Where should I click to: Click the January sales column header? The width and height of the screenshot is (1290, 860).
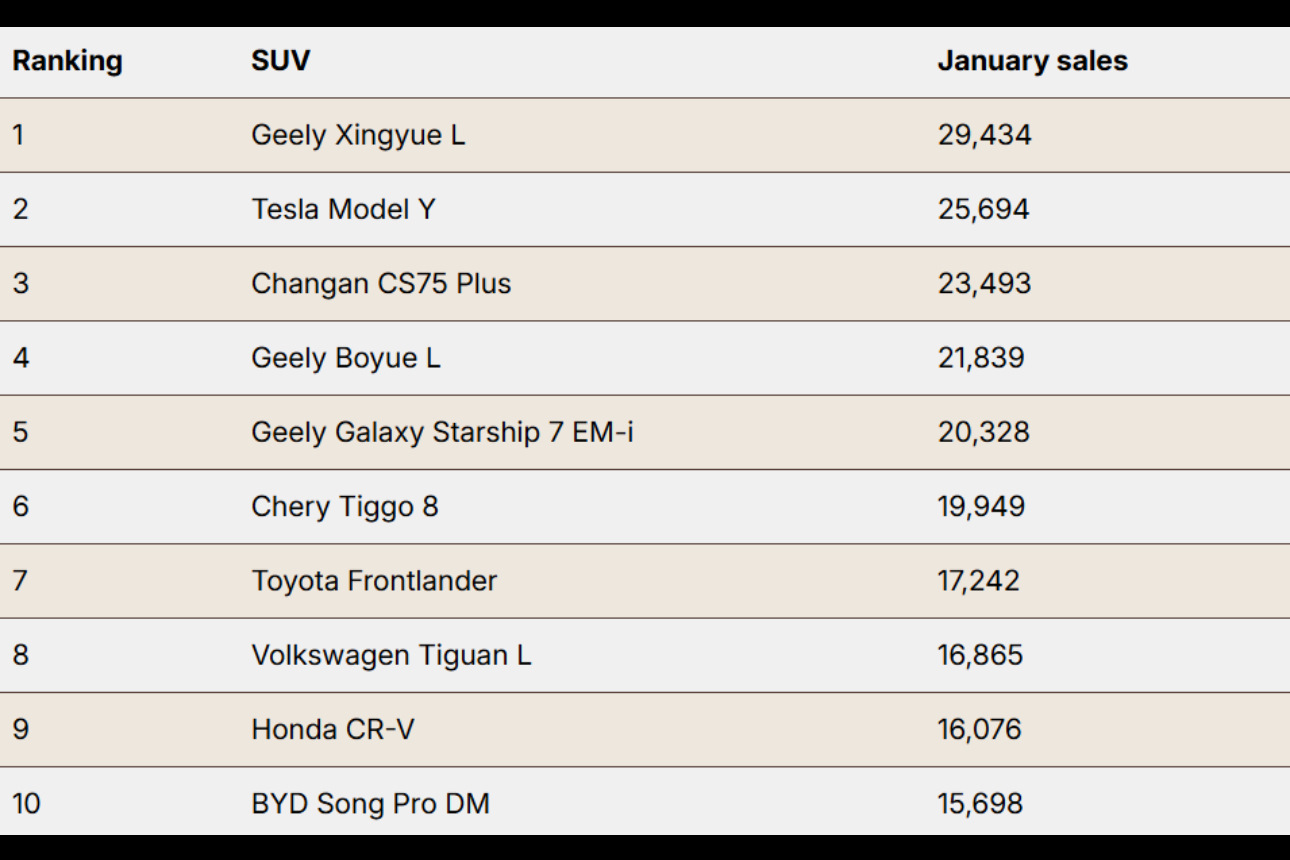(x=1032, y=61)
